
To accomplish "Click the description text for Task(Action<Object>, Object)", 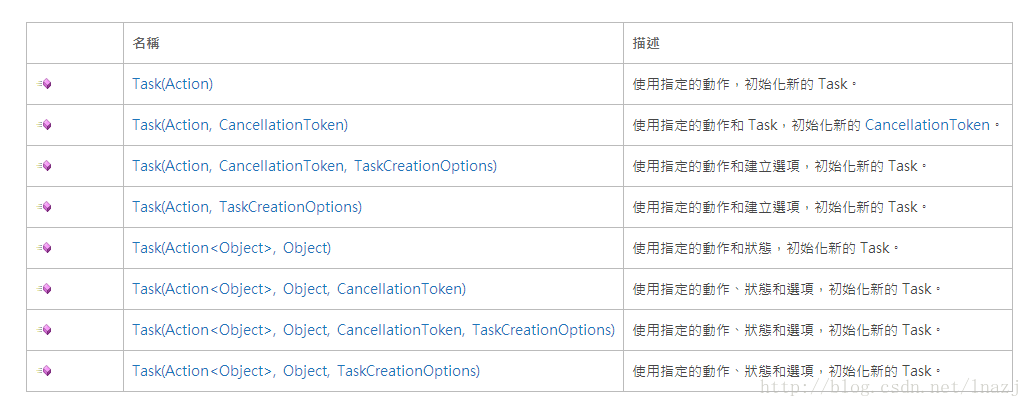I will pos(765,248).
